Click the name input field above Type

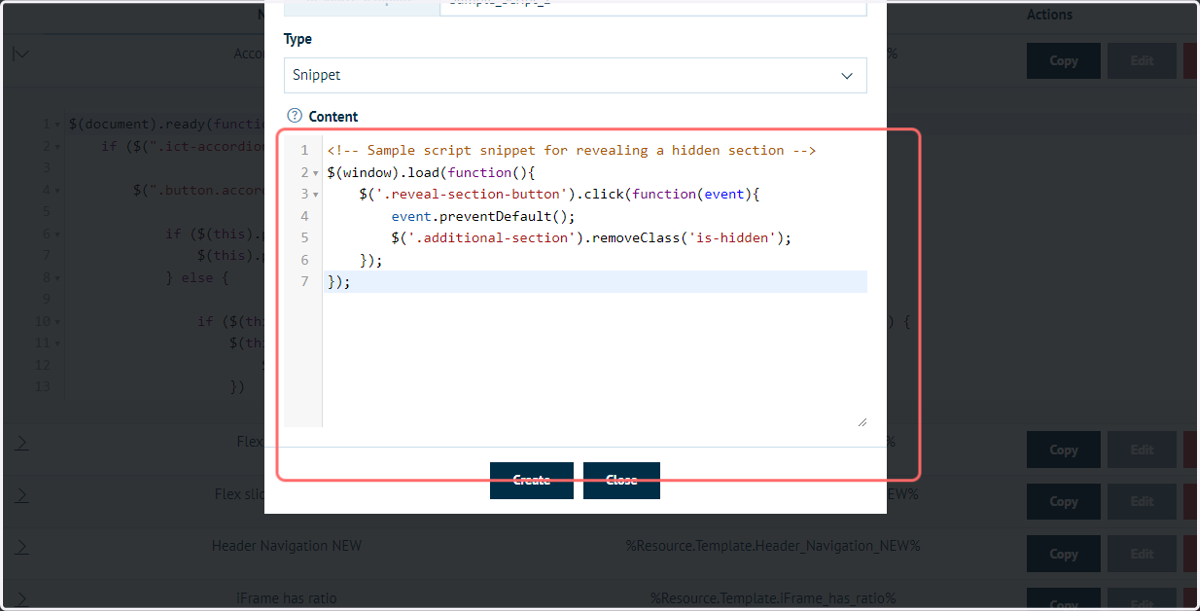(x=653, y=7)
